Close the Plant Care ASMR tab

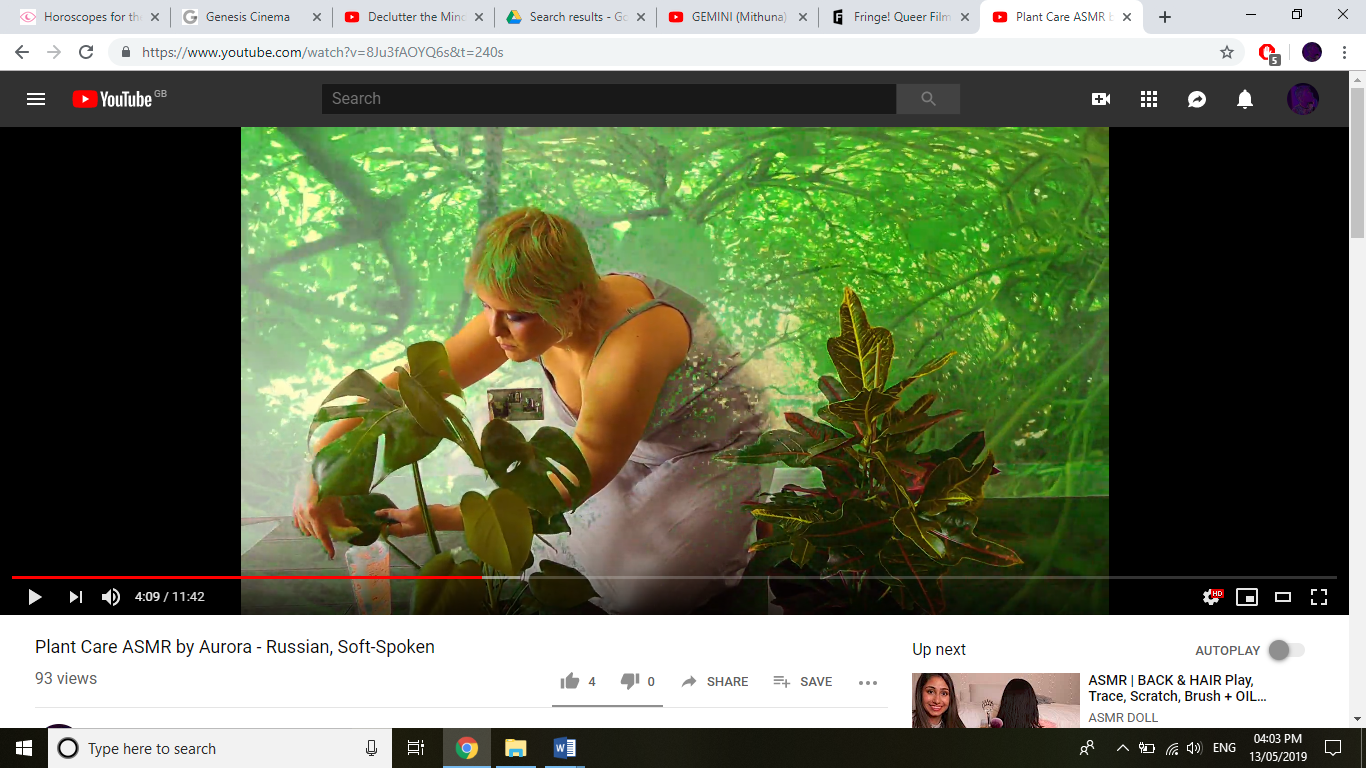(1127, 17)
